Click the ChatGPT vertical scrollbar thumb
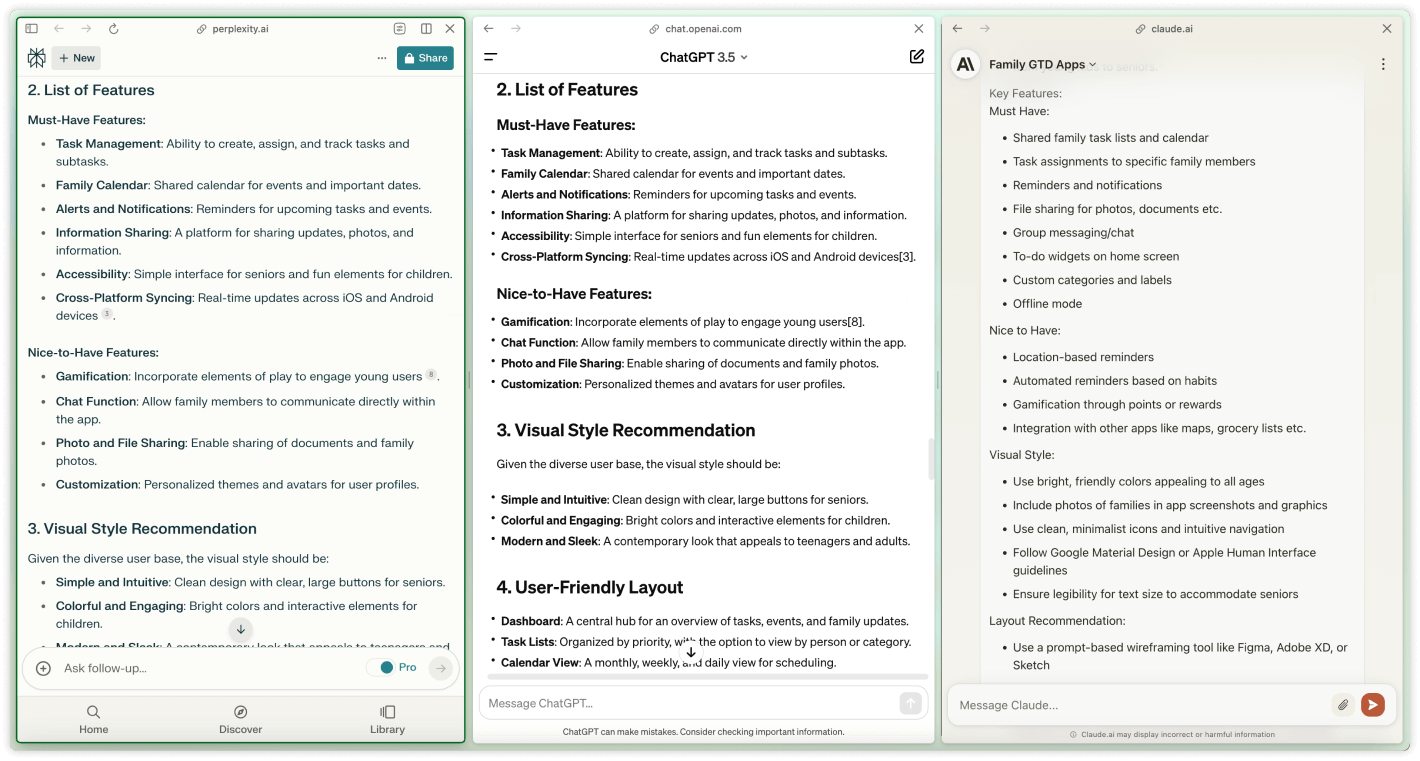The height and width of the screenshot is (761, 1420). (932, 458)
